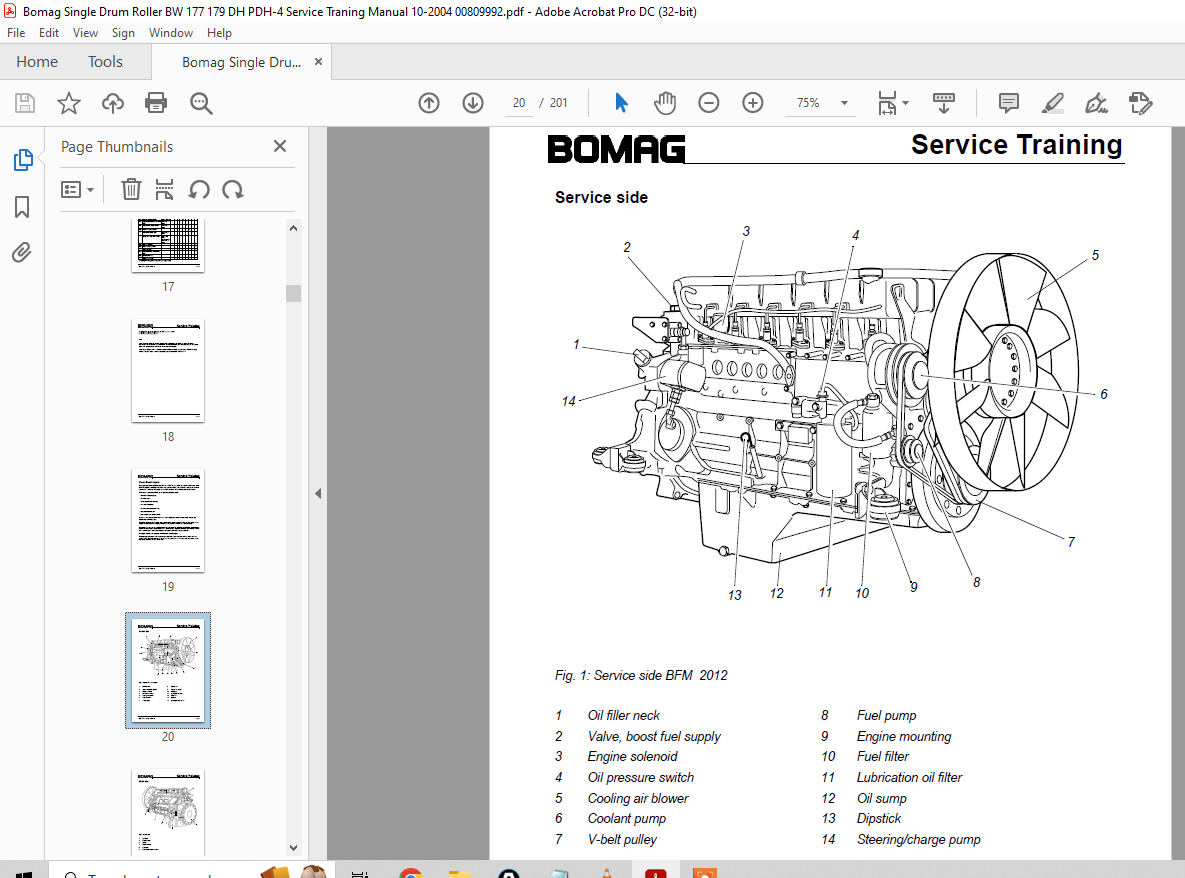Image resolution: width=1185 pixels, height=878 pixels.
Task: Click 'Fig. 1: Service side BFM 2012' caption
Action: tap(641, 676)
